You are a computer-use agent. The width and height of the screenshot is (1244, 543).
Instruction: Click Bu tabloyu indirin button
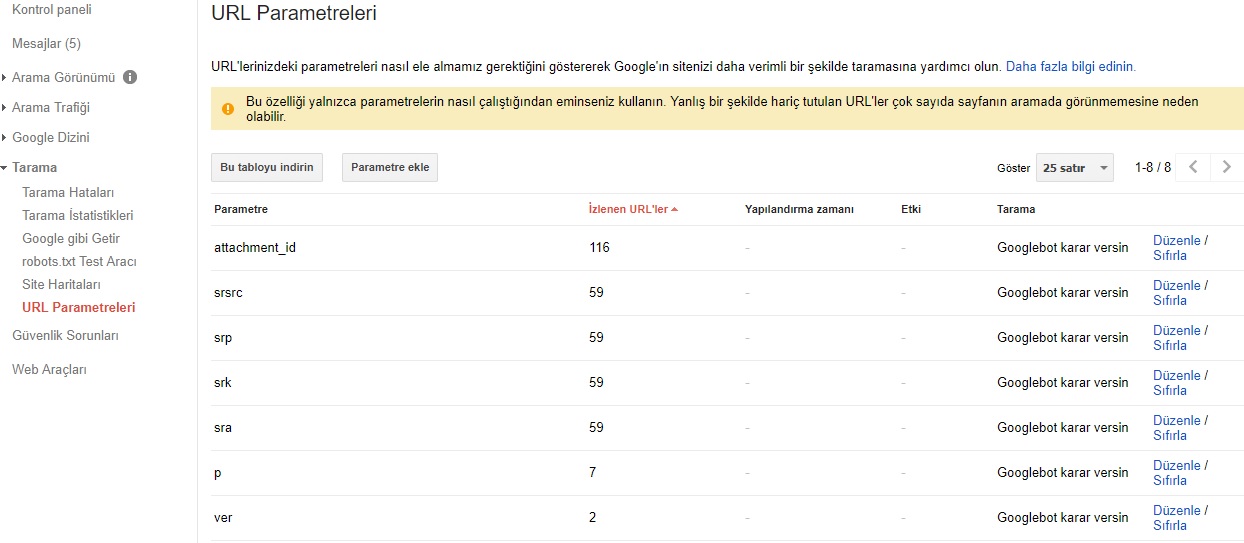(267, 167)
